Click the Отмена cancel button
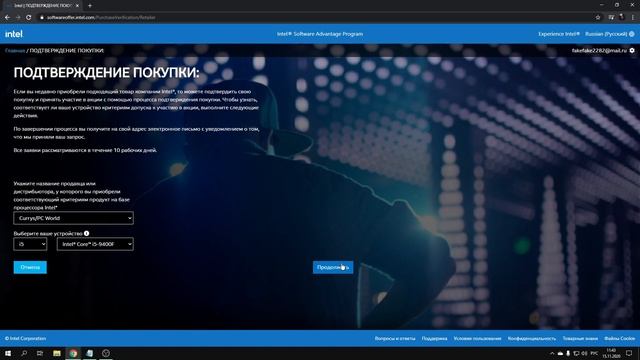Viewport: 640px width, 360px height. point(30,267)
